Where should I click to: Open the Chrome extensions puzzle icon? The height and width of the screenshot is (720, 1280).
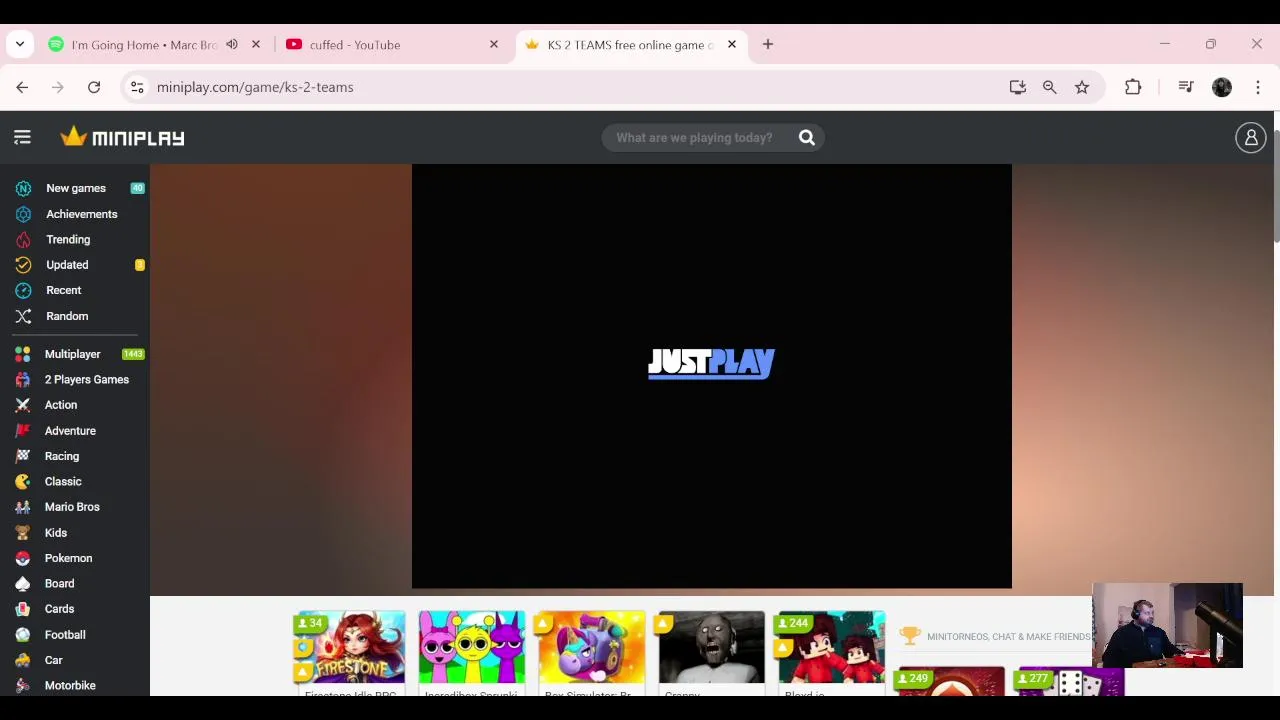(x=1133, y=87)
